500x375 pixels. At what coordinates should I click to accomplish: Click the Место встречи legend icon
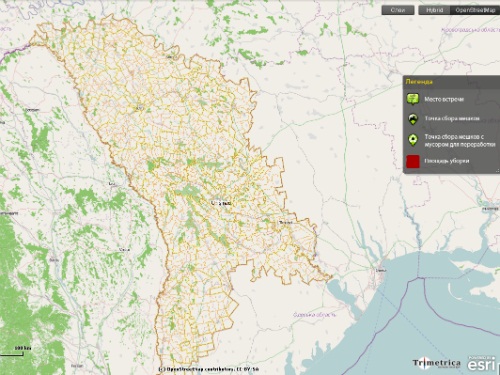tap(413, 99)
